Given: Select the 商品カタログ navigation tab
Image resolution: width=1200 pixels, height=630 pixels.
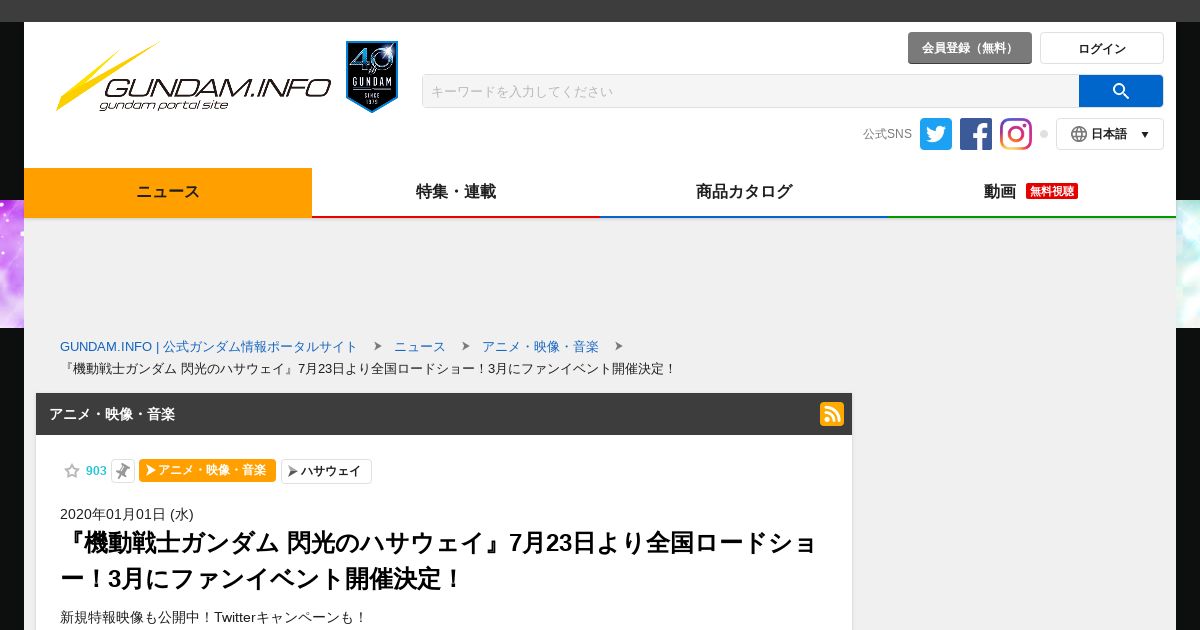Looking at the screenshot, I should pos(744,192).
